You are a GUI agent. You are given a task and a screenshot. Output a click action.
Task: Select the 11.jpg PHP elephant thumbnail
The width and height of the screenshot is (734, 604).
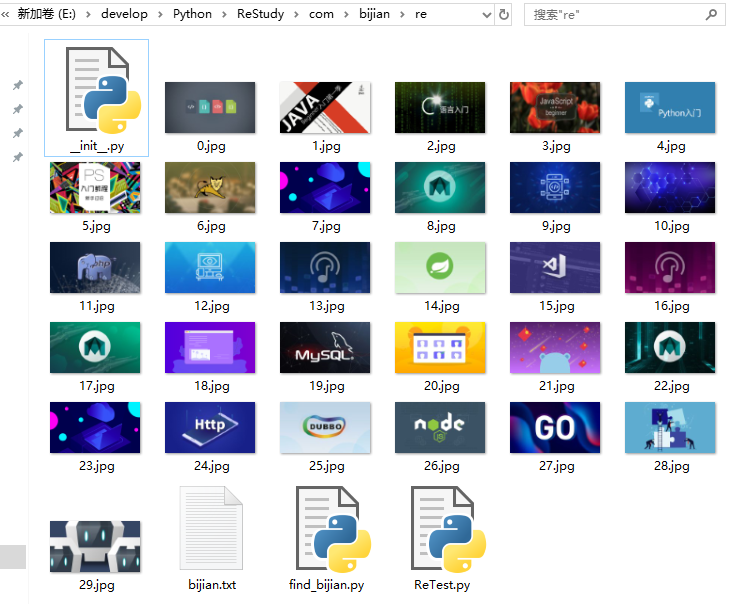[x=95, y=267]
